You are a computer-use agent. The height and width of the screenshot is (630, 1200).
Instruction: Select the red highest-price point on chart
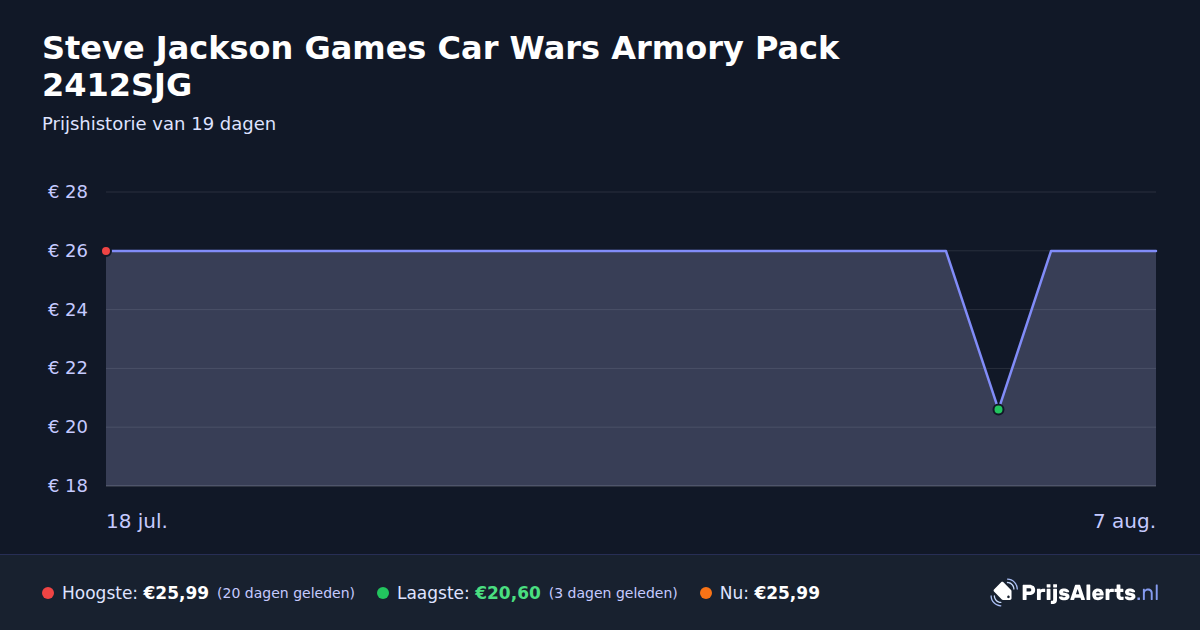click(106, 251)
